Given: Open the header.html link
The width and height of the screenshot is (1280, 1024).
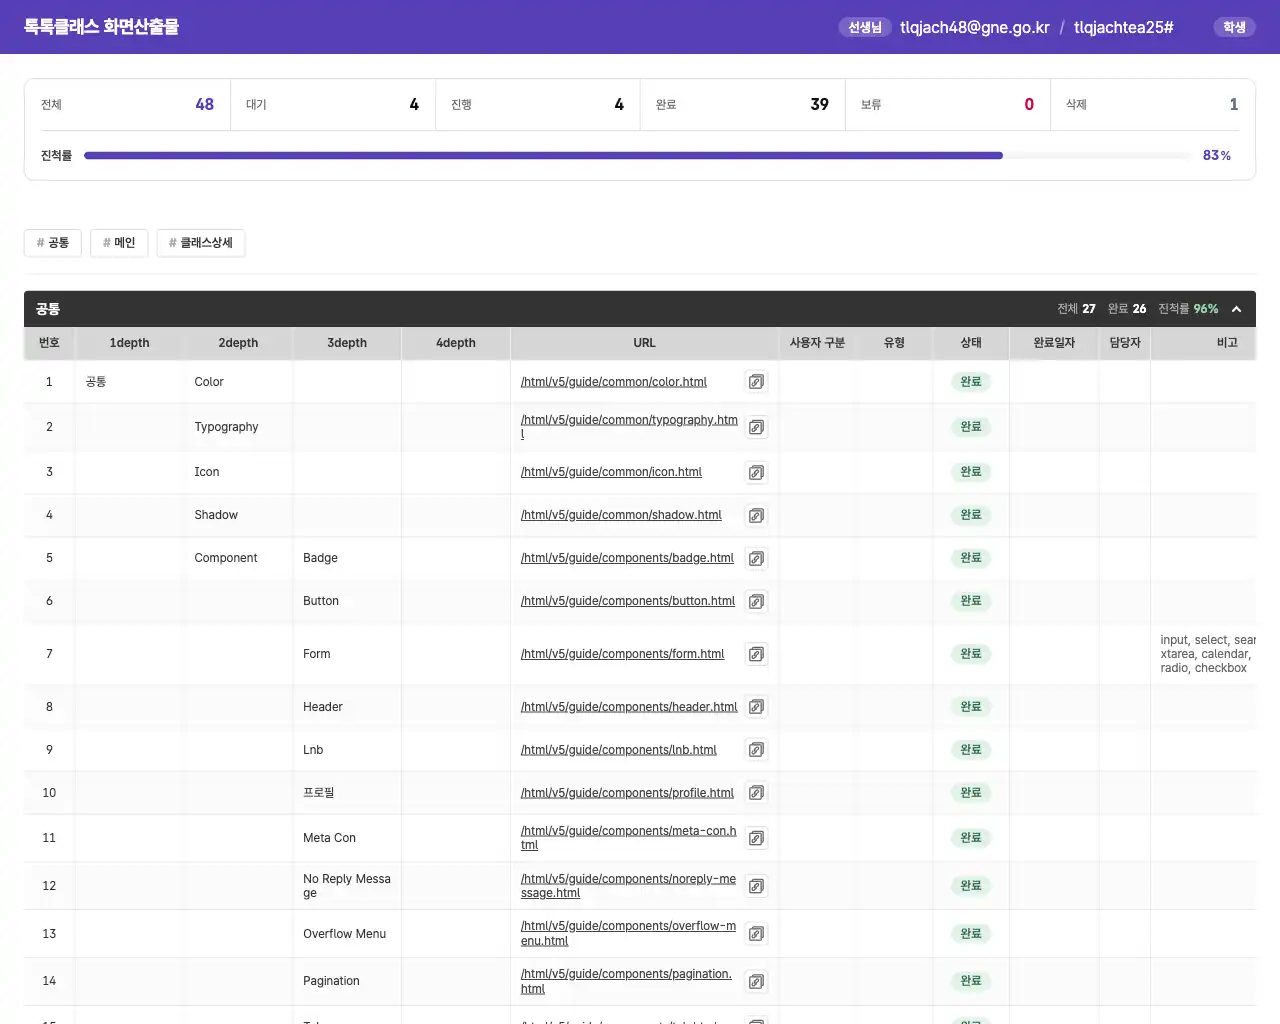Looking at the screenshot, I should pyautogui.click(x=629, y=707).
